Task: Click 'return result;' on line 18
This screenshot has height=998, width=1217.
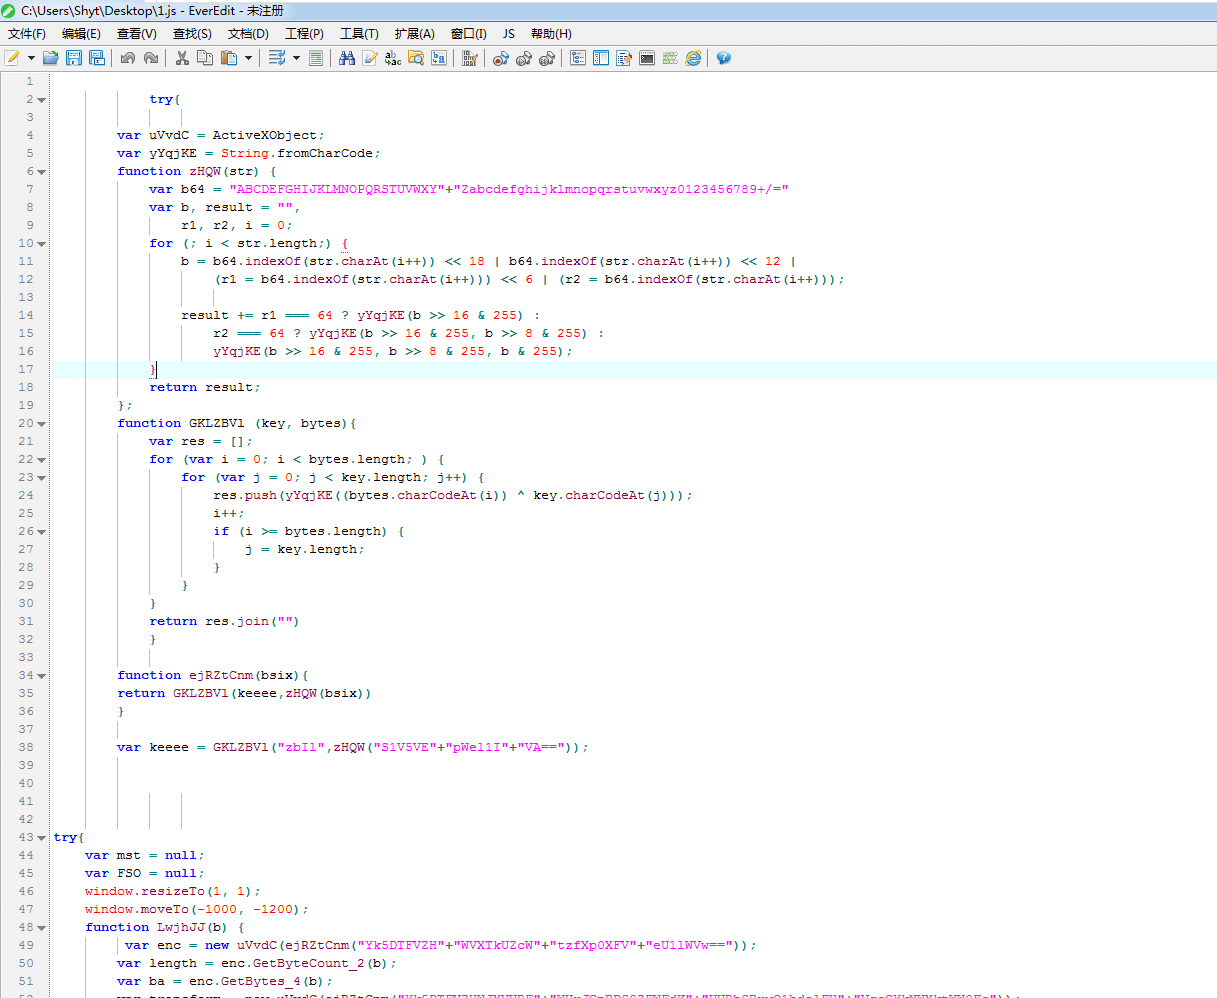Action: [205, 387]
